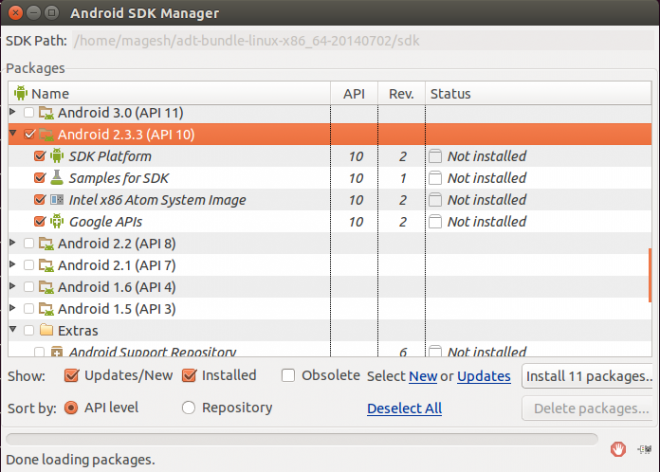
Task: Click the Android 2.2 (API 8) folder icon
Action: (x=45, y=243)
